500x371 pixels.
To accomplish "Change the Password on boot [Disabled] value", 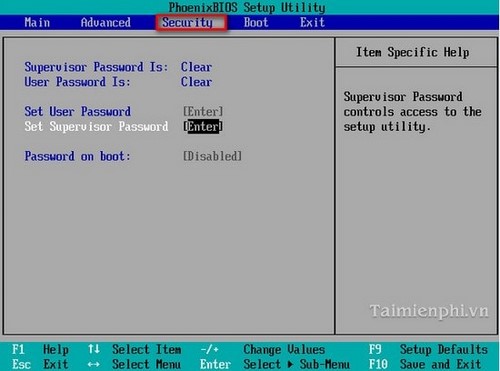I will coord(212,156).
